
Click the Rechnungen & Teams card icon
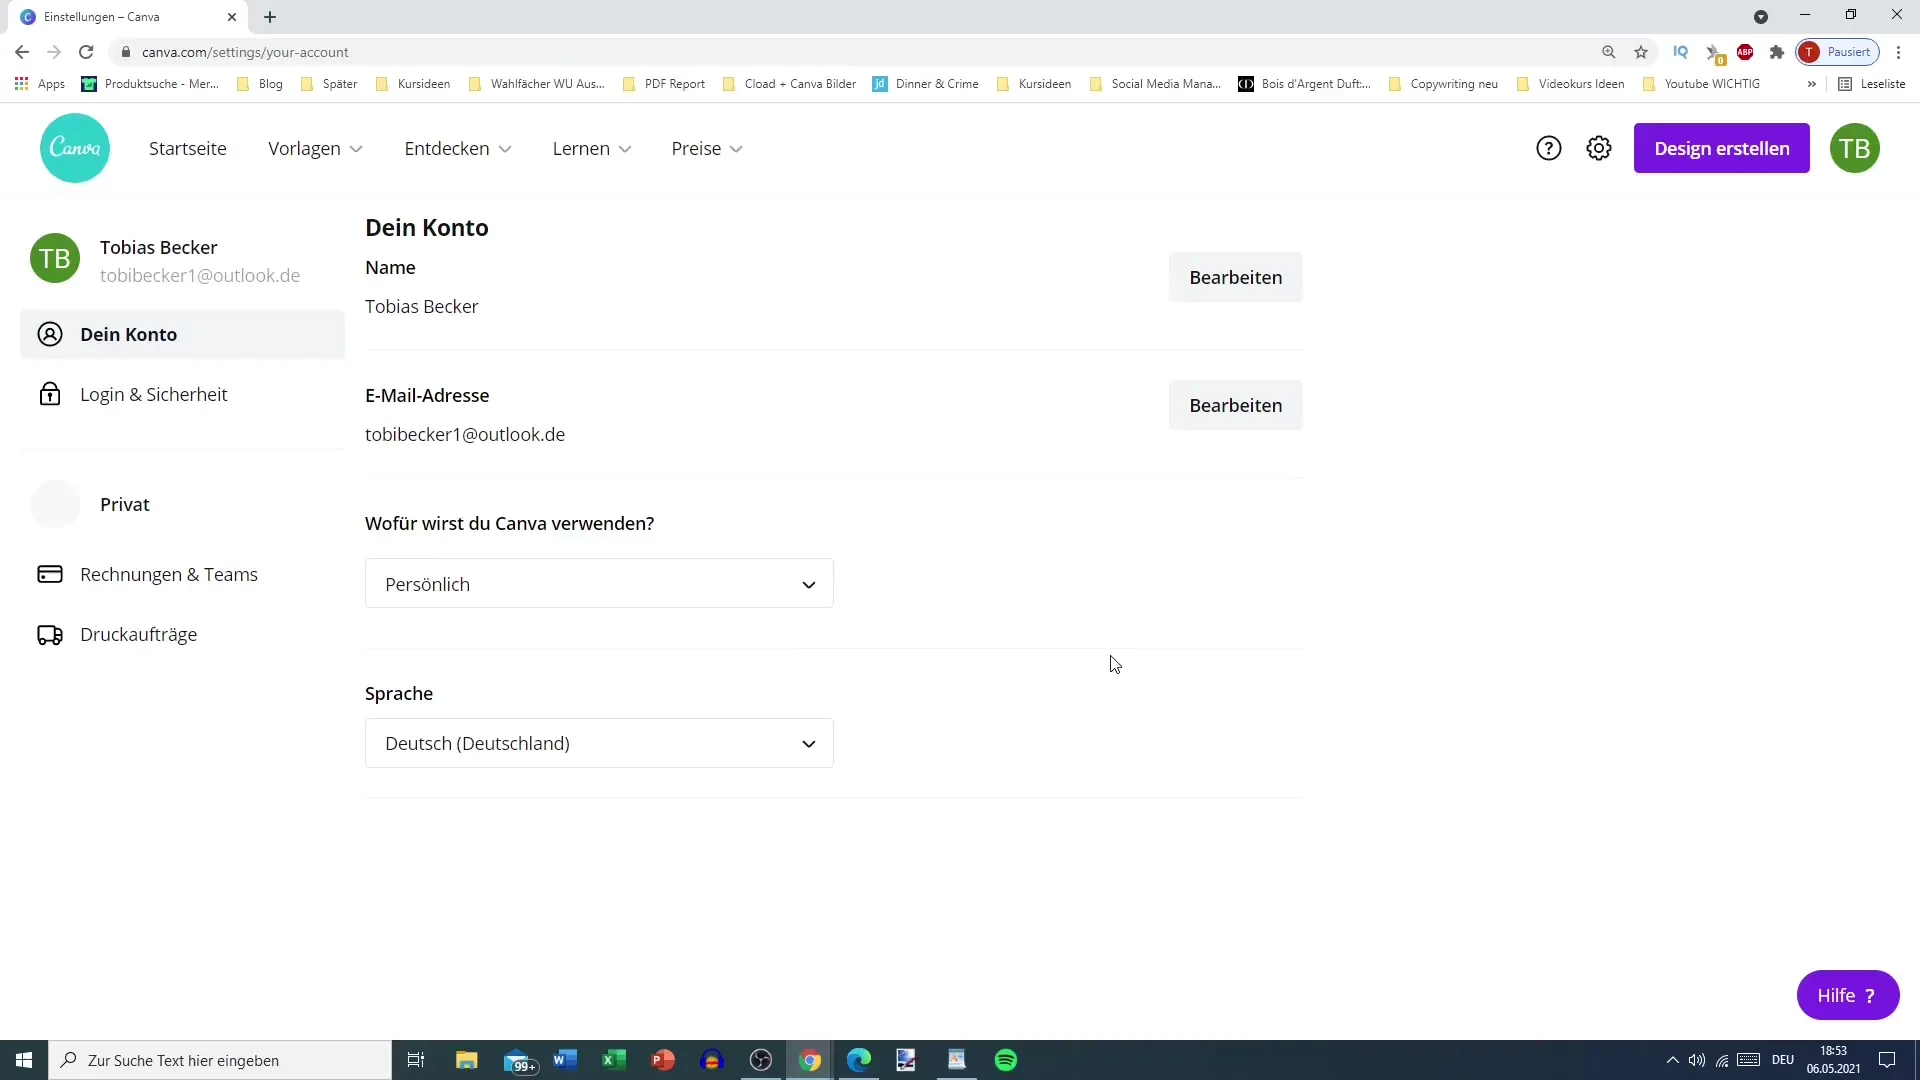[x=50, y=574]
